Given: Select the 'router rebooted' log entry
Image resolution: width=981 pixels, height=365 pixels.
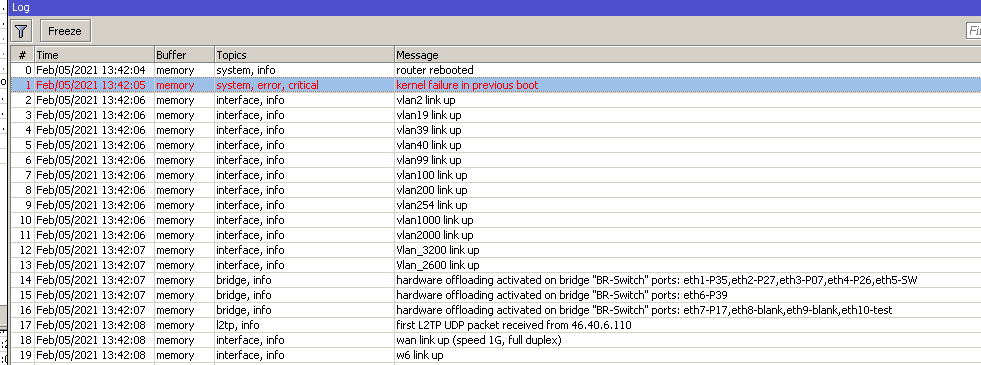Looking at the screenshot, I should click(x=496, y=70).
